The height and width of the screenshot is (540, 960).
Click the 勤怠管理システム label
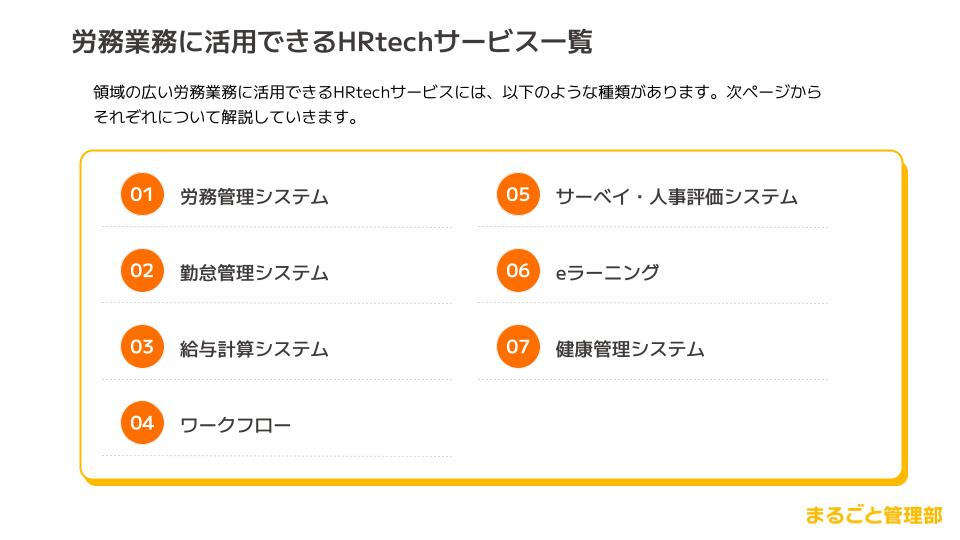[254, 273]
